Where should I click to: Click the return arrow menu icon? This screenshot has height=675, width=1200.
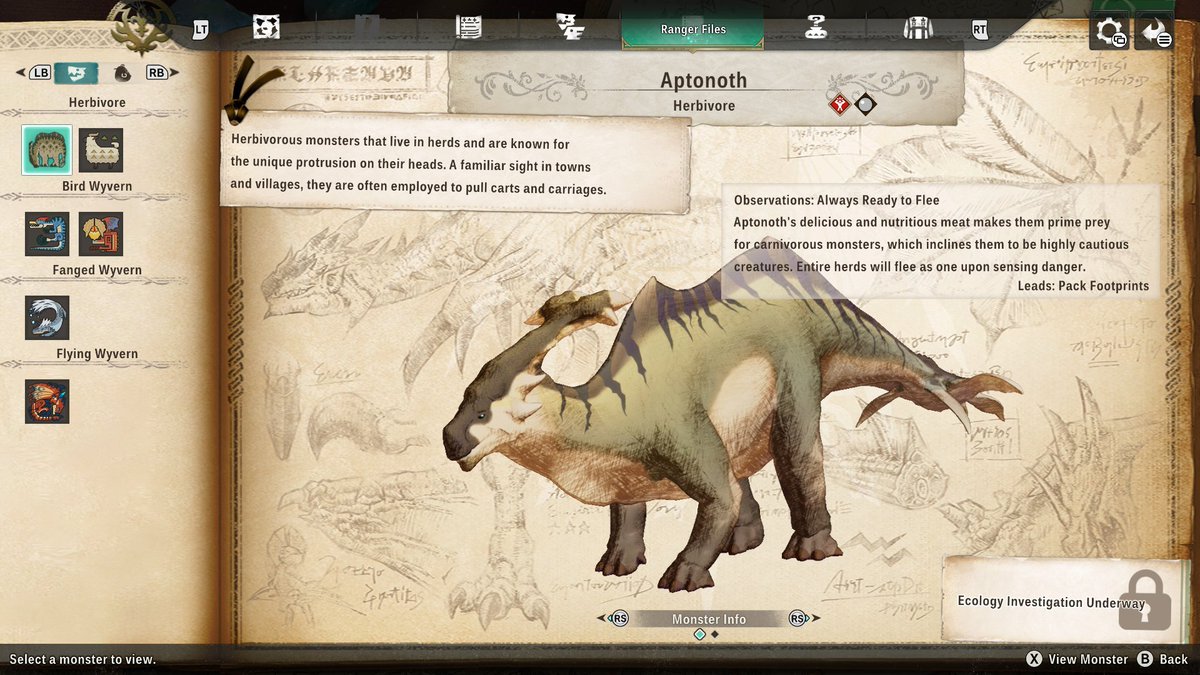click(1155, 32)
